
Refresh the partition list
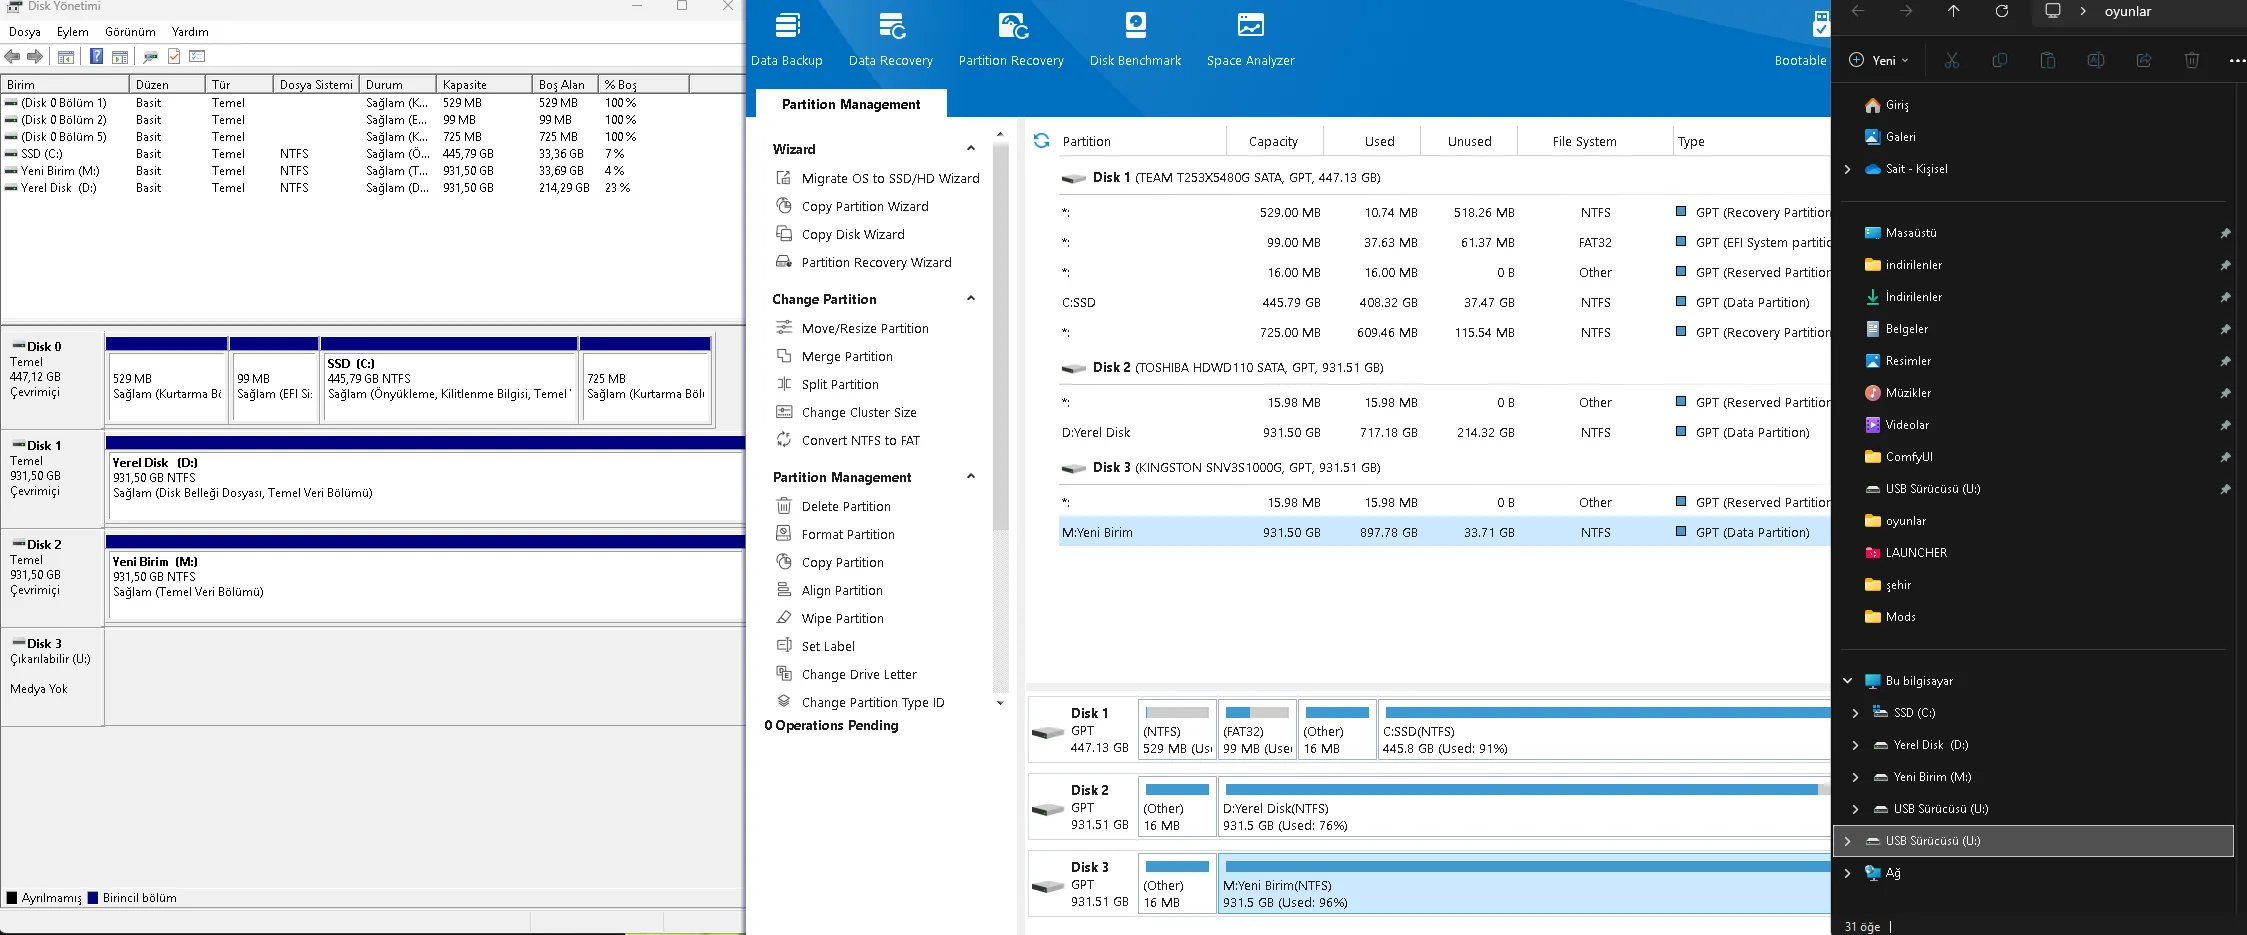coord(1041,141)
